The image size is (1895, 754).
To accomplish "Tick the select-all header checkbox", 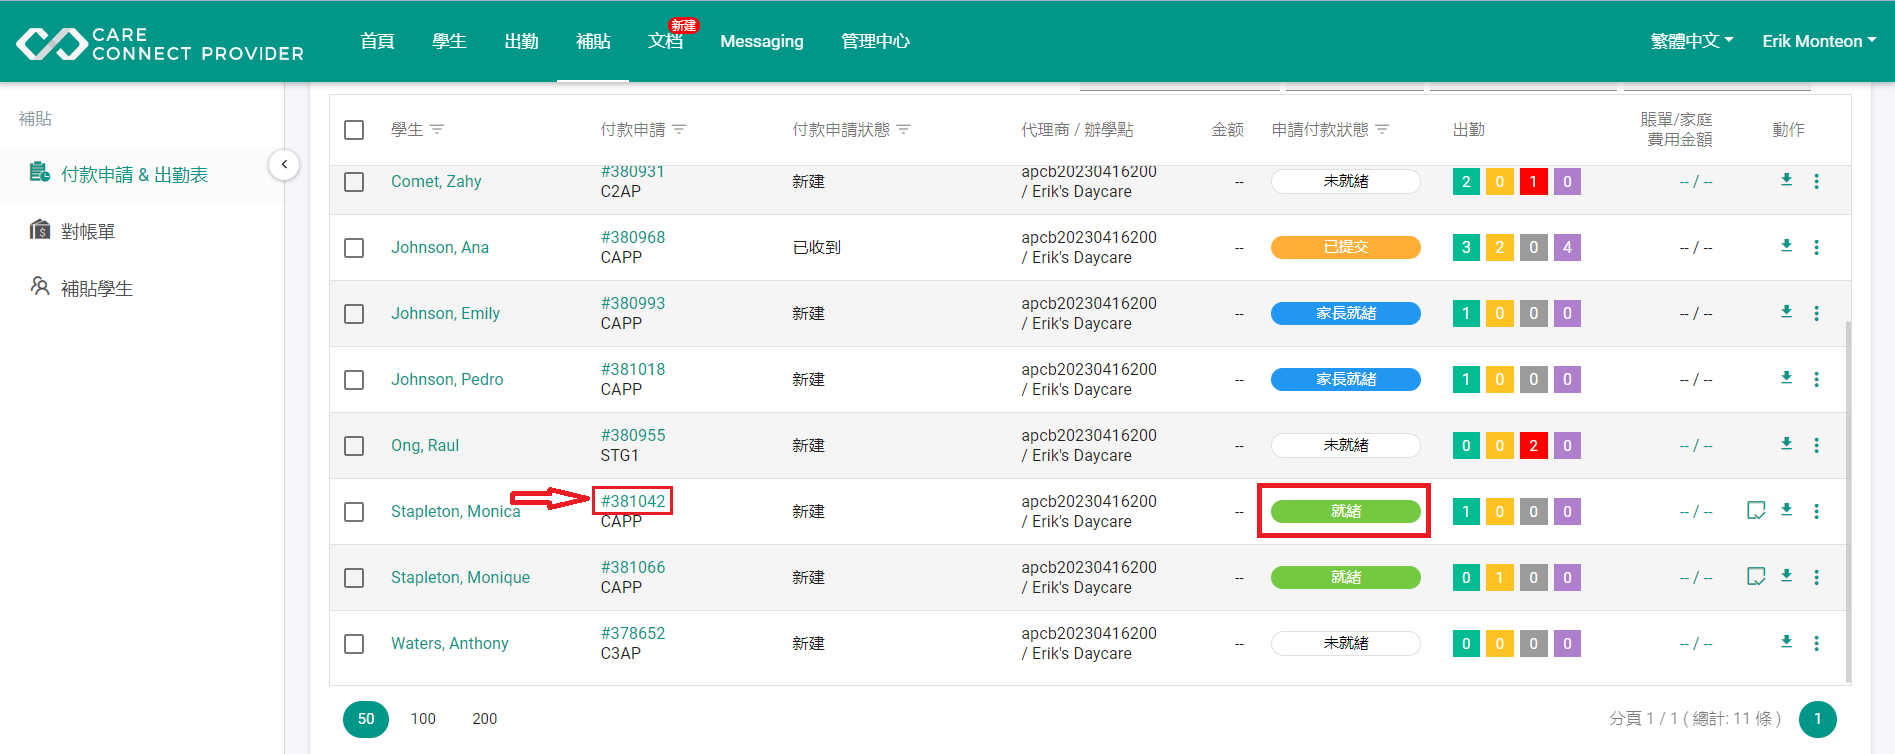I will 354,130.
